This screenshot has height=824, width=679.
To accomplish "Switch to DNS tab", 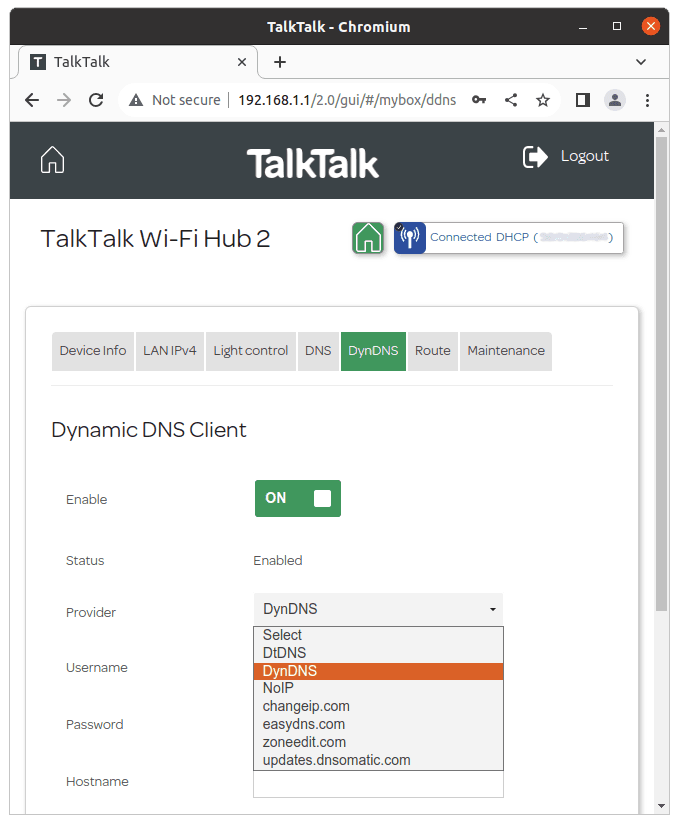I will pos(318,351).
